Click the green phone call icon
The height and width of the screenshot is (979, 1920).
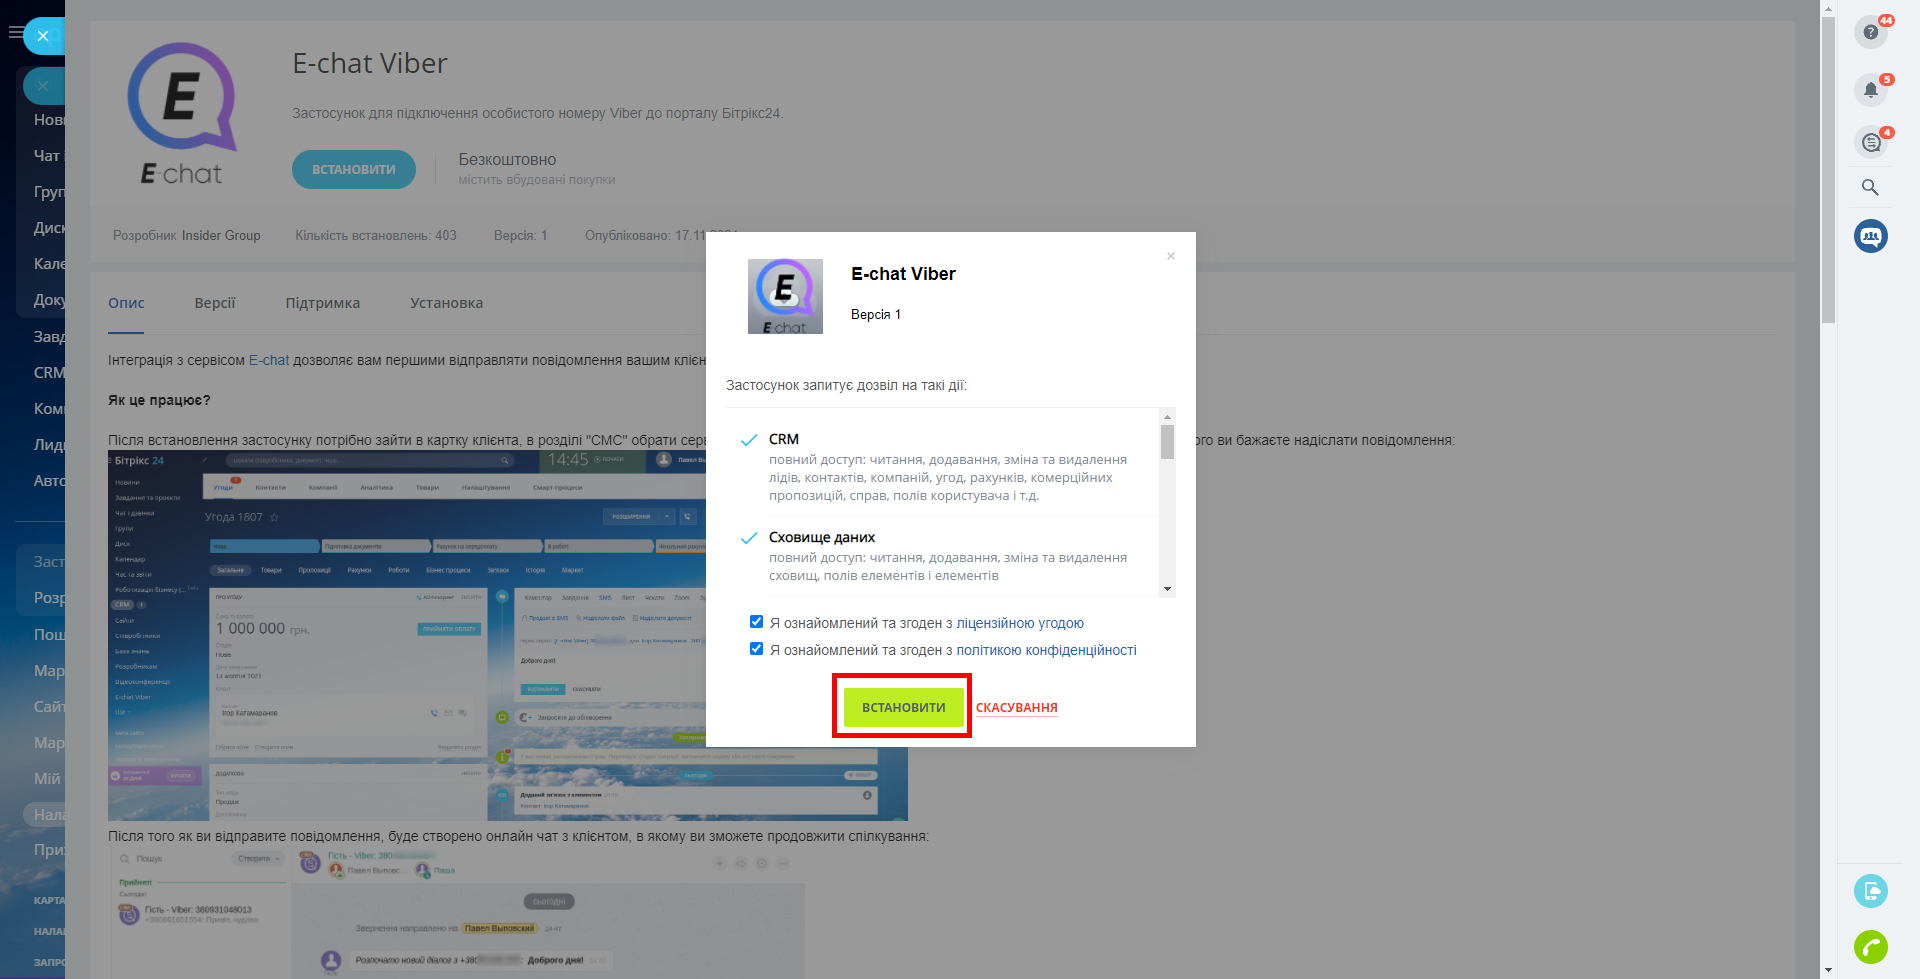coord(1871,946)
